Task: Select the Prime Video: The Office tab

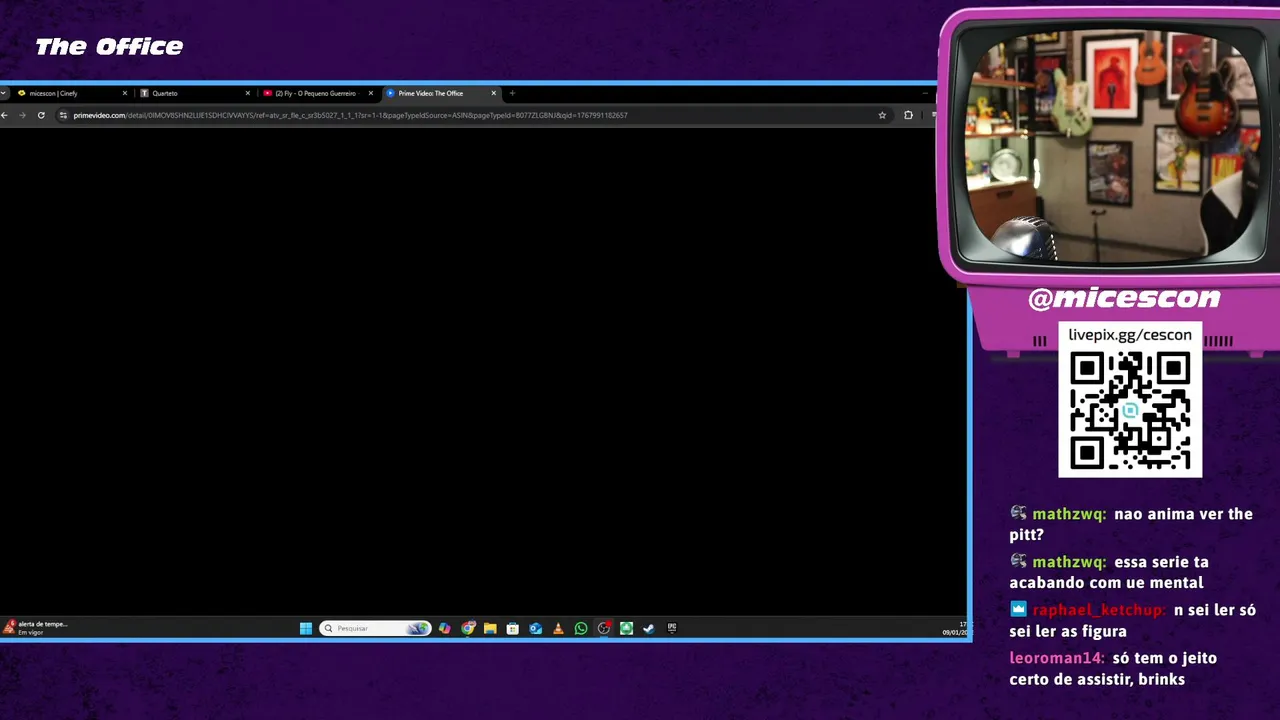Action: (x=440, y=93)
